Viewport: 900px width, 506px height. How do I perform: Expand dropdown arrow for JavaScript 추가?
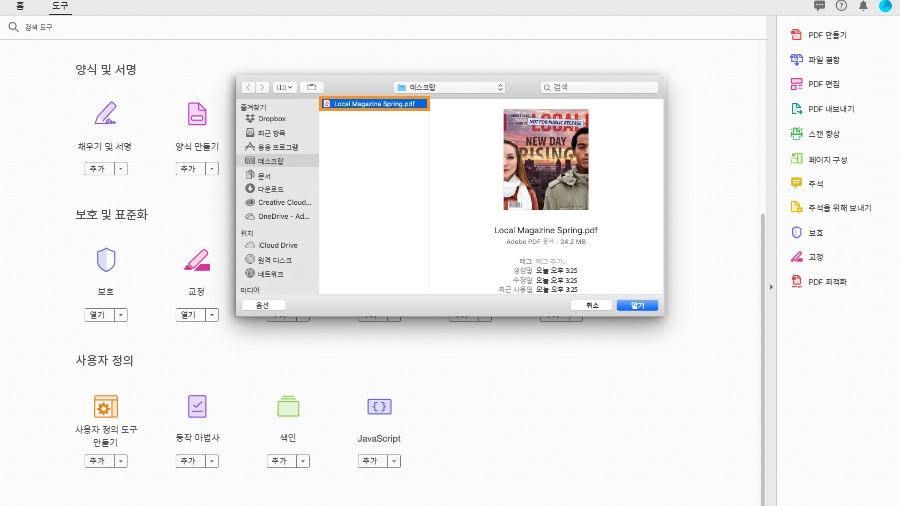[394, 461]
